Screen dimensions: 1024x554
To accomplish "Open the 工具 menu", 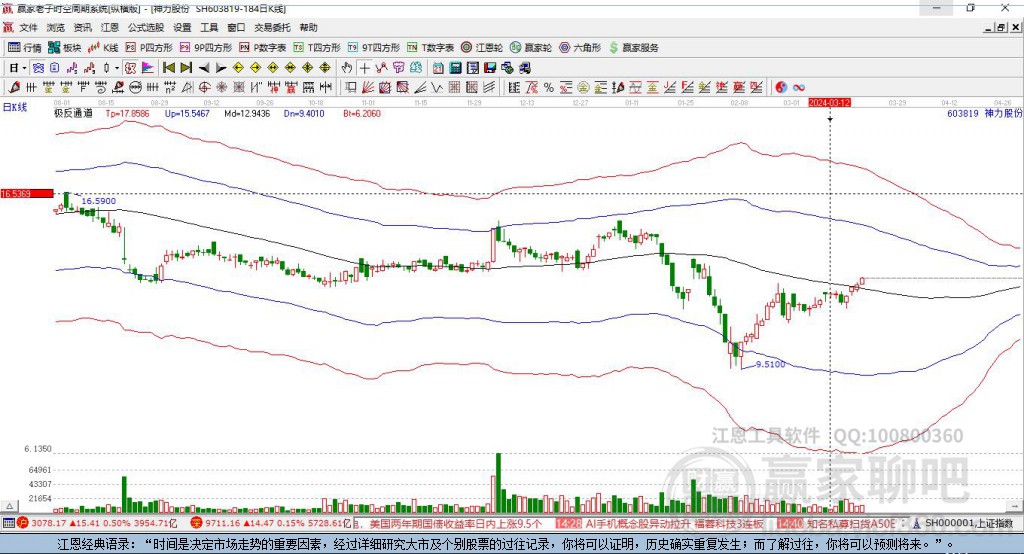I will click(x=209, y=27).
